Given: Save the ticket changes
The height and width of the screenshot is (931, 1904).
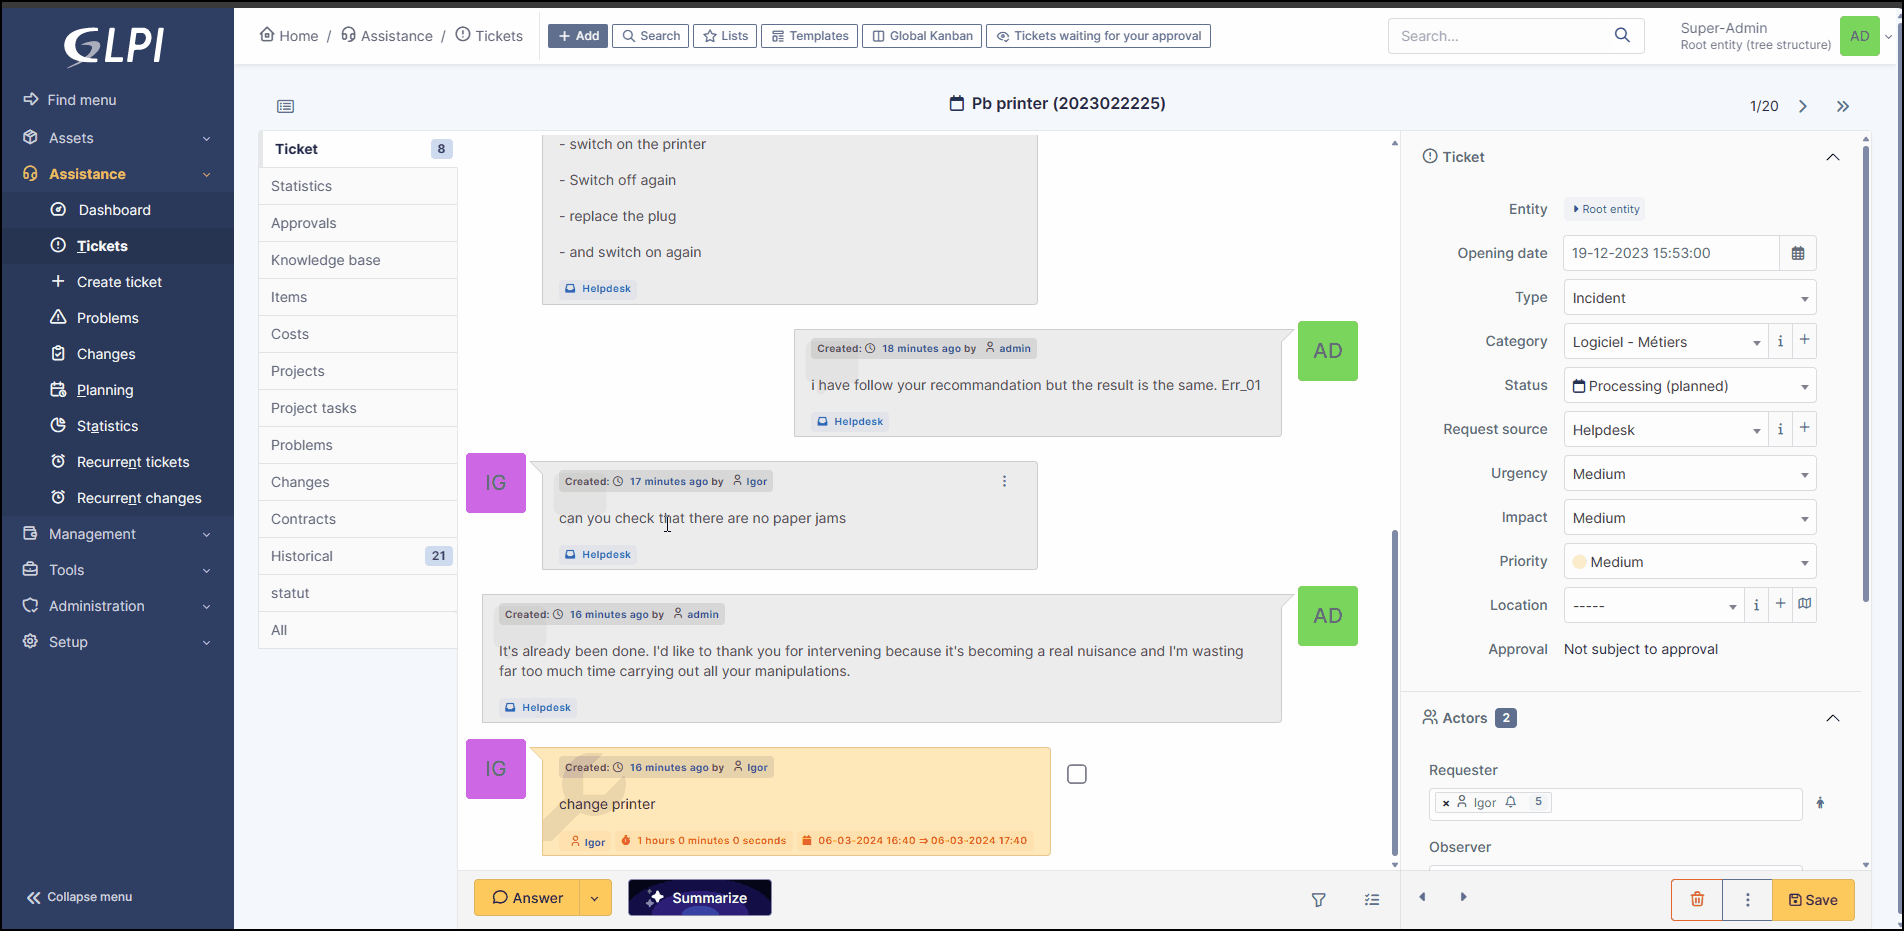Looking at the screenshot, I should [1812, 899].
